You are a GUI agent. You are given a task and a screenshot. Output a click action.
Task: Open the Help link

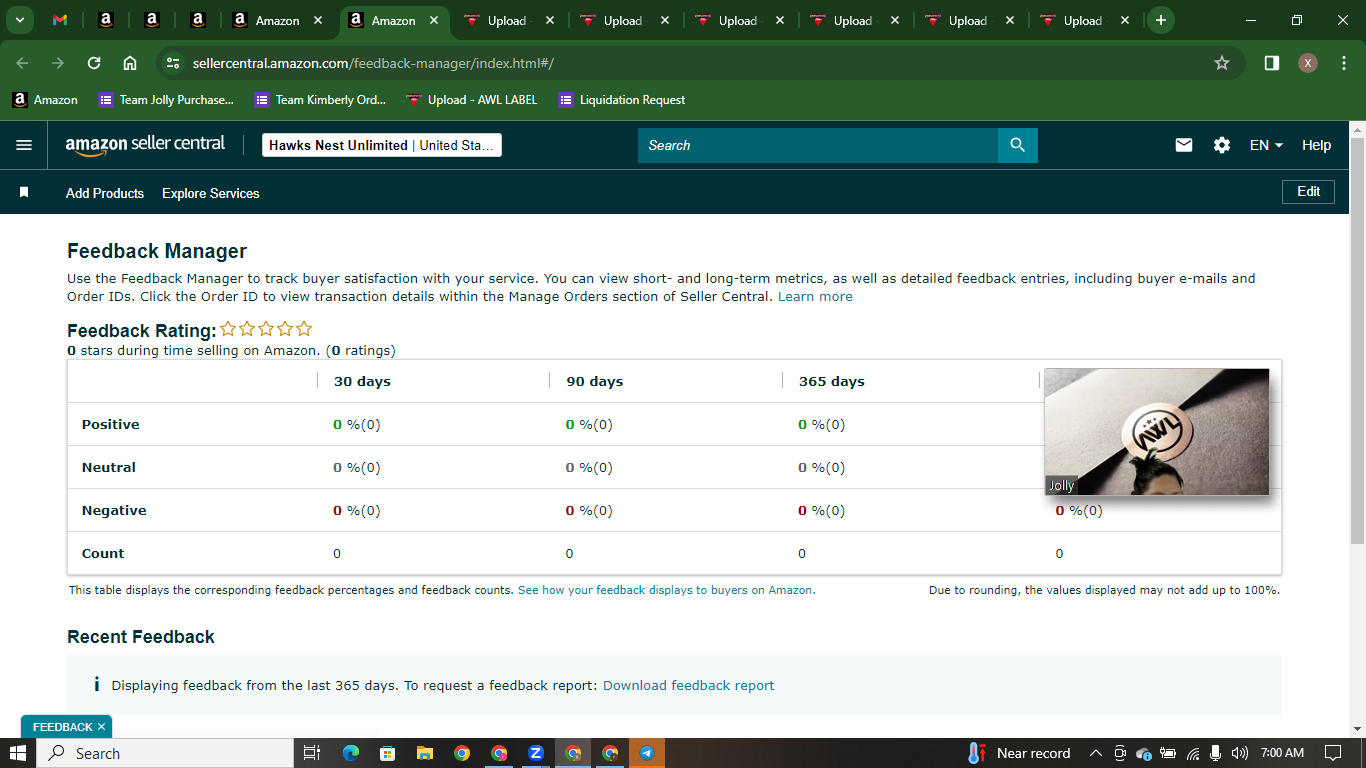[x=1316, y=145]
